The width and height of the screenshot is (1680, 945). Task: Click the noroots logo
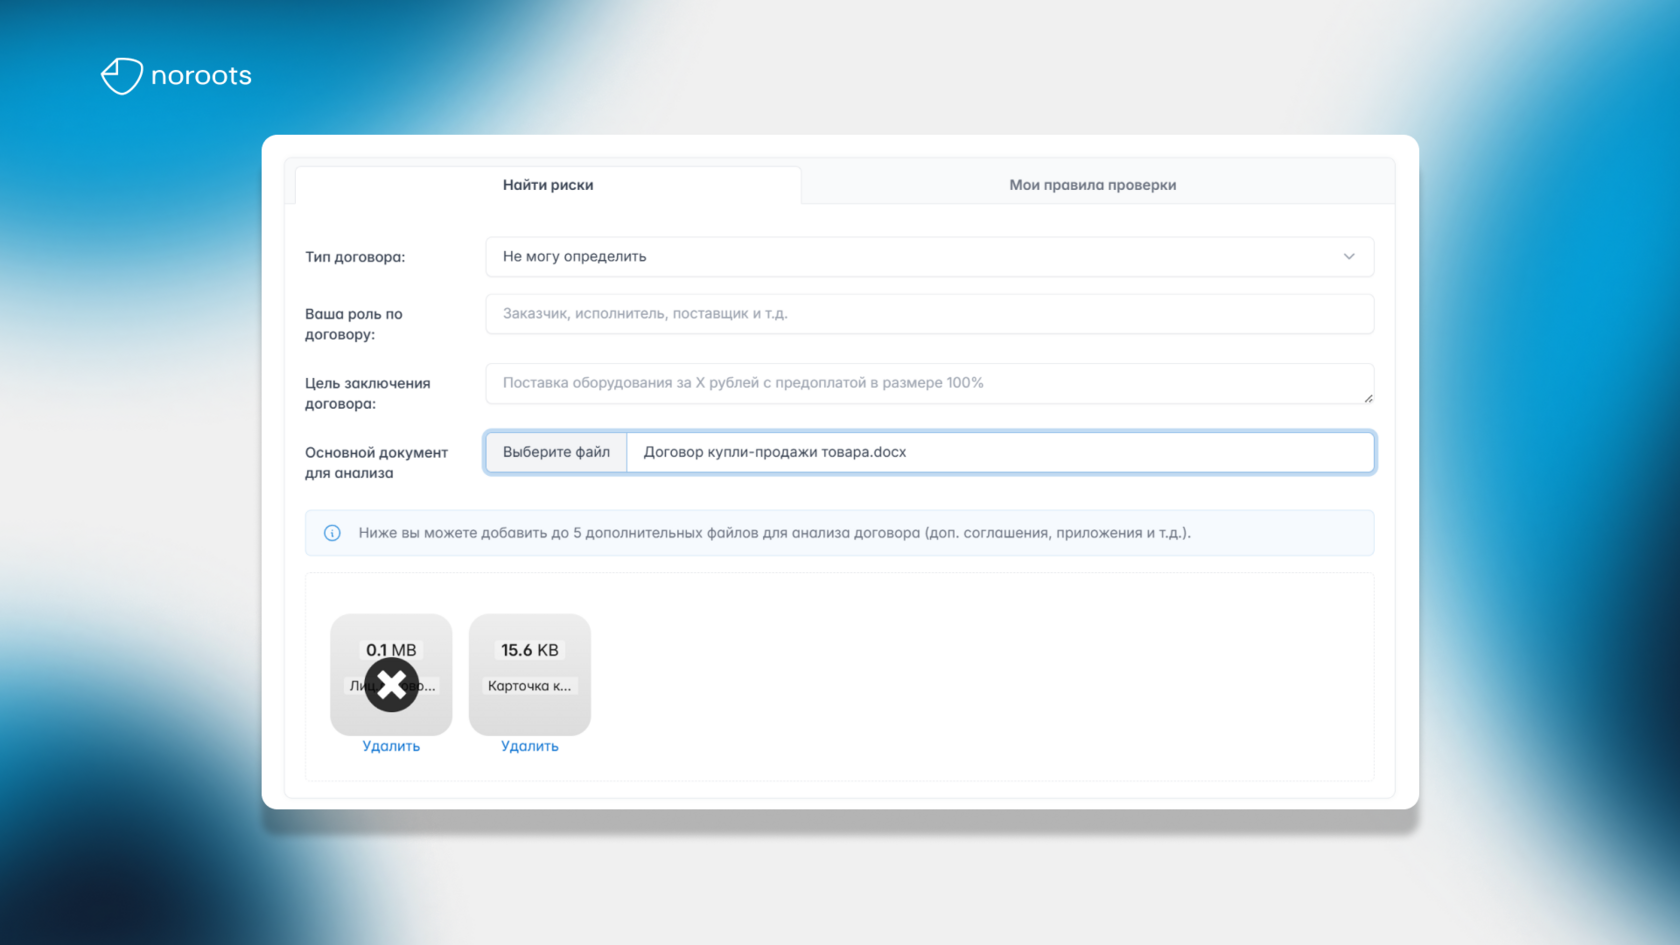177,76
